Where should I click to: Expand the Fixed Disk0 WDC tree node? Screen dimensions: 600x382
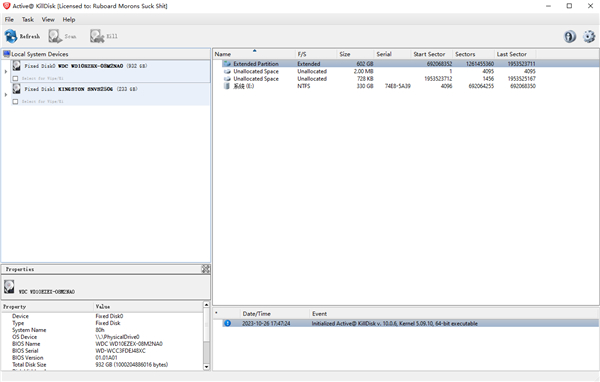click(x=6, y=72)
